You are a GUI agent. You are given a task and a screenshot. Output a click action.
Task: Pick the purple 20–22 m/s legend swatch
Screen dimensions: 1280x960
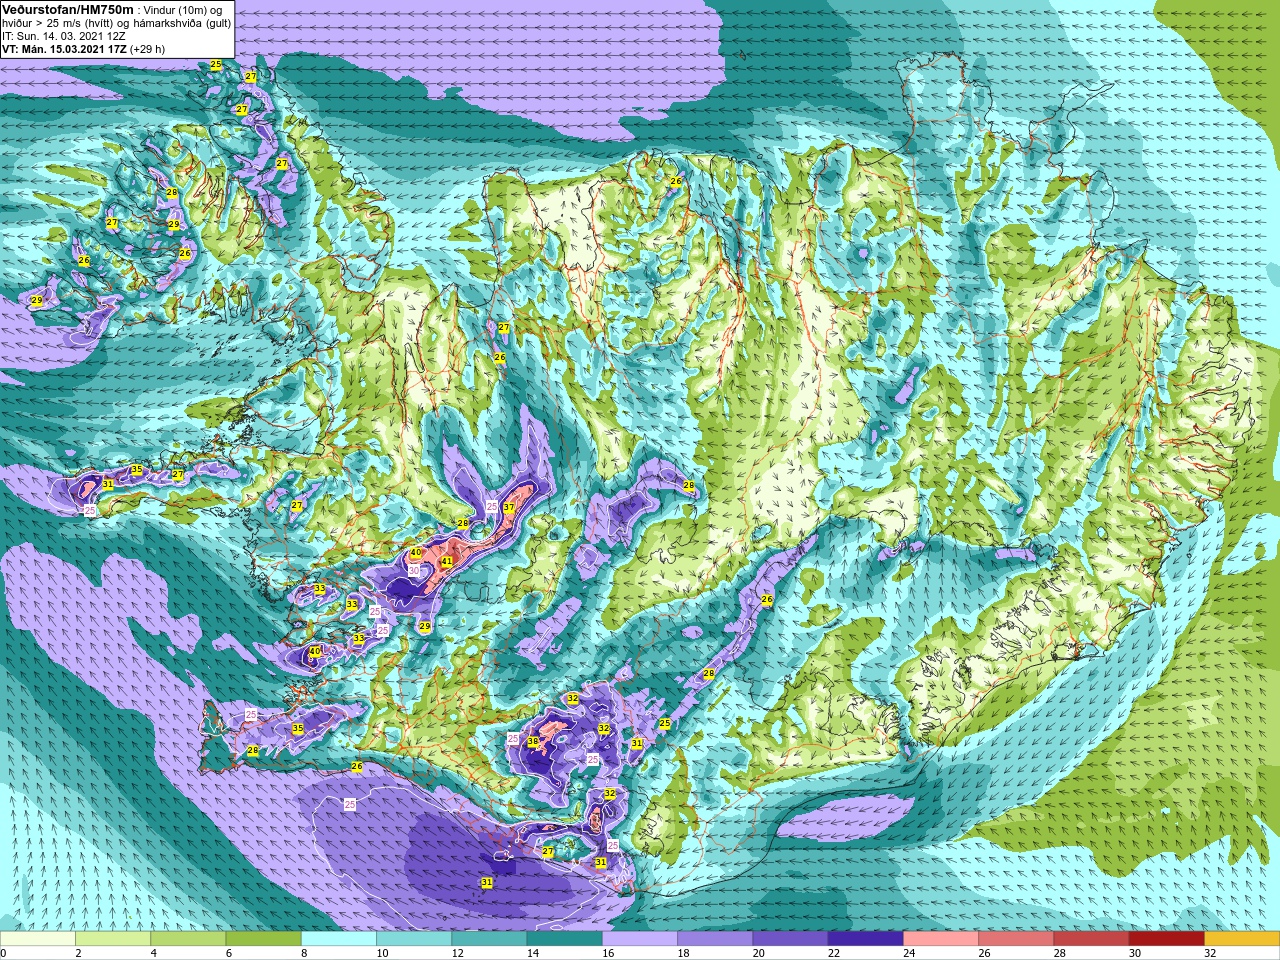tap(790, 939)
